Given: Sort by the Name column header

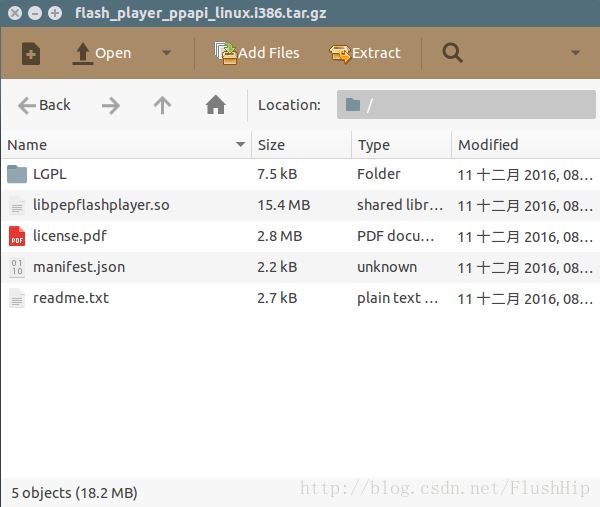Looking at the screenshot, I should 126,145.
